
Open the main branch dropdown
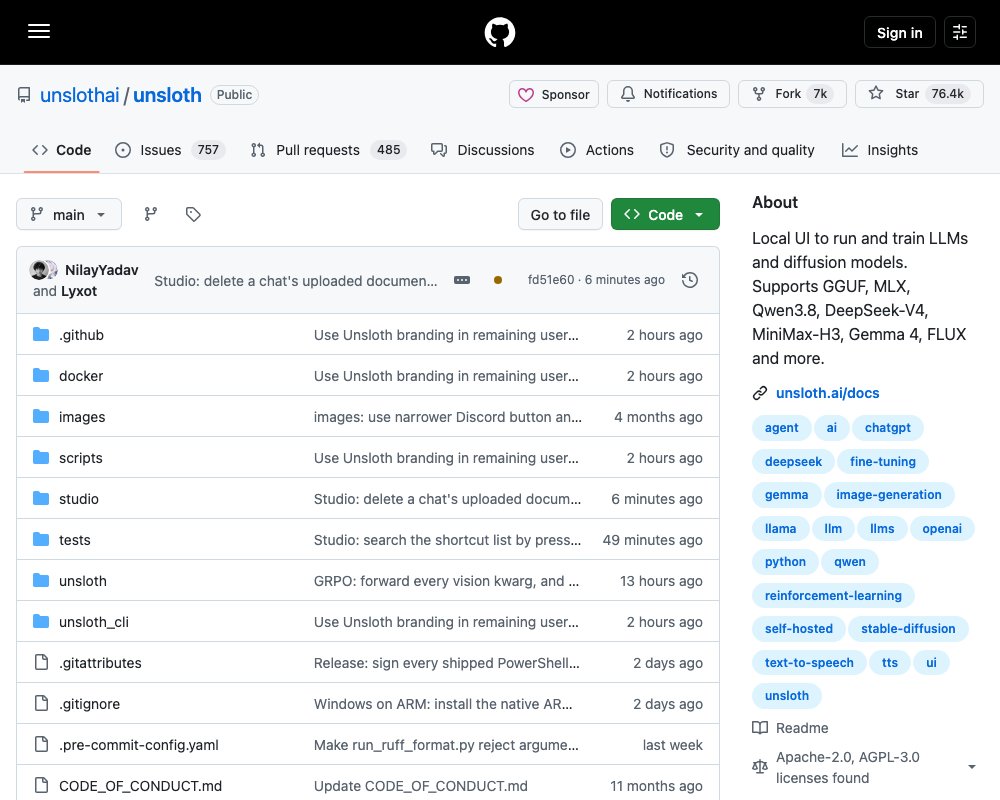(x=69, y=214)
